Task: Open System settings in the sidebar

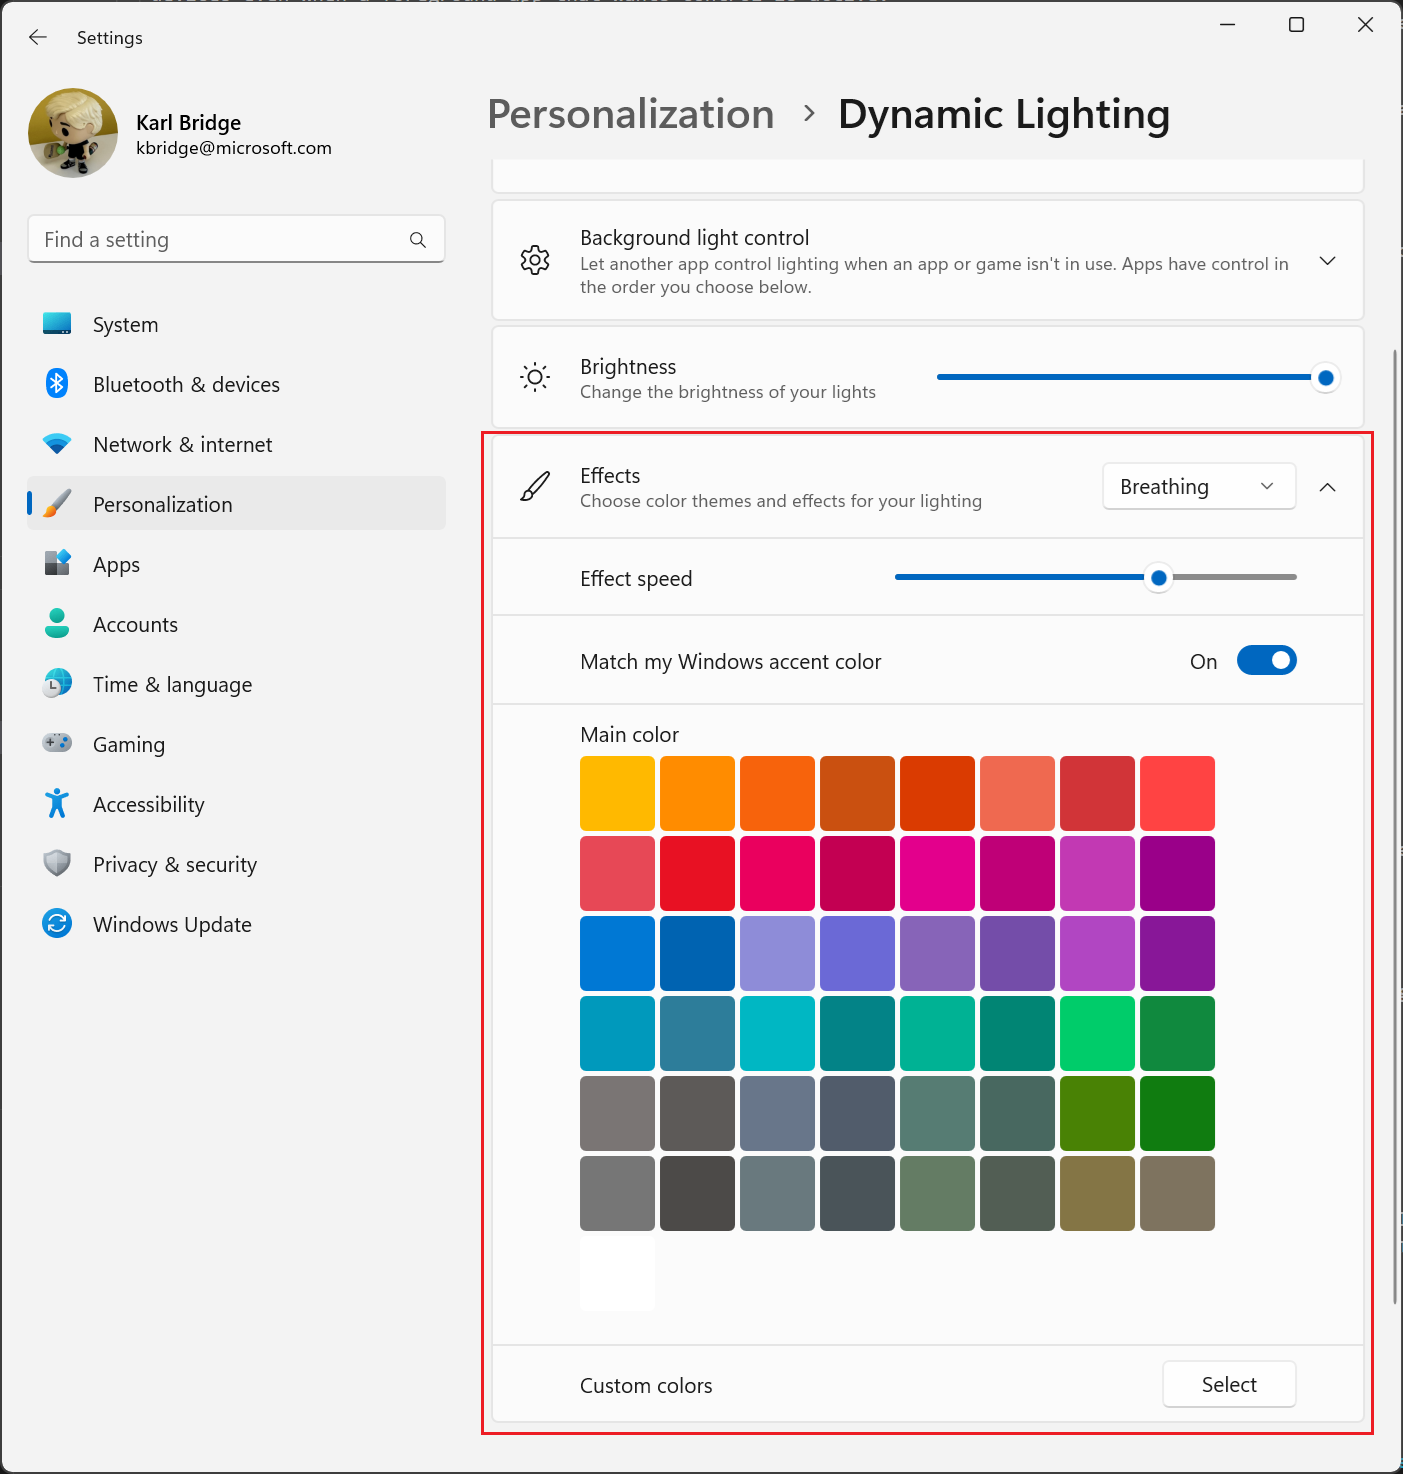Action: [125, 324]
